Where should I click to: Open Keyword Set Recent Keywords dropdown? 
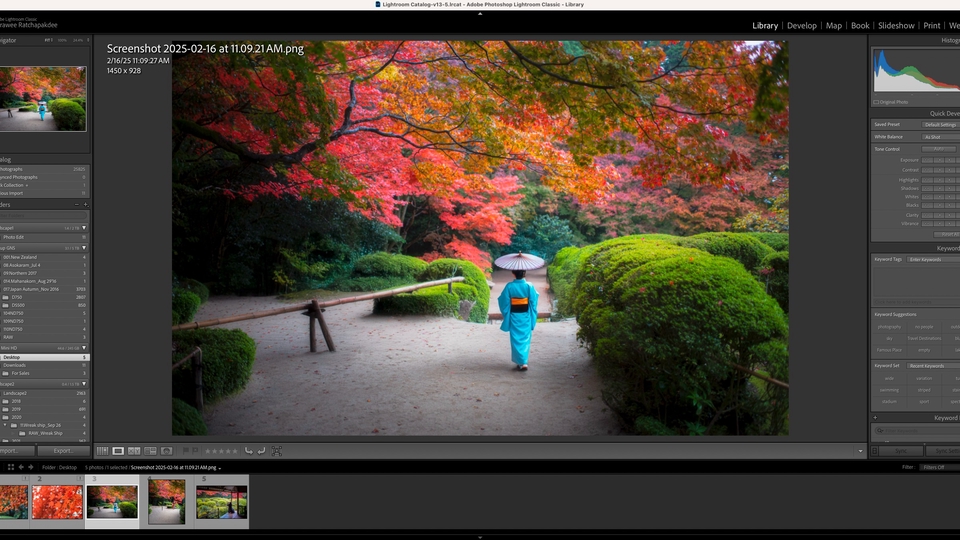pos(933,366)
